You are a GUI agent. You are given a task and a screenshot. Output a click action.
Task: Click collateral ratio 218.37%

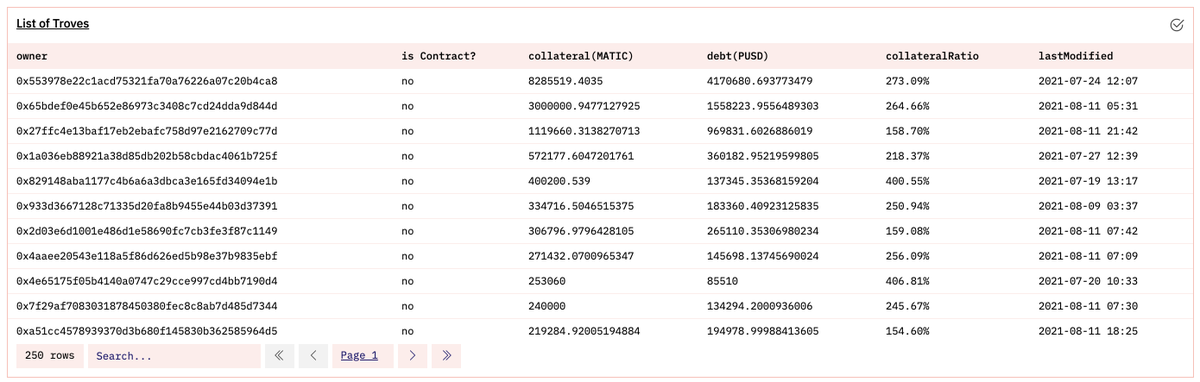coord(908,156)
